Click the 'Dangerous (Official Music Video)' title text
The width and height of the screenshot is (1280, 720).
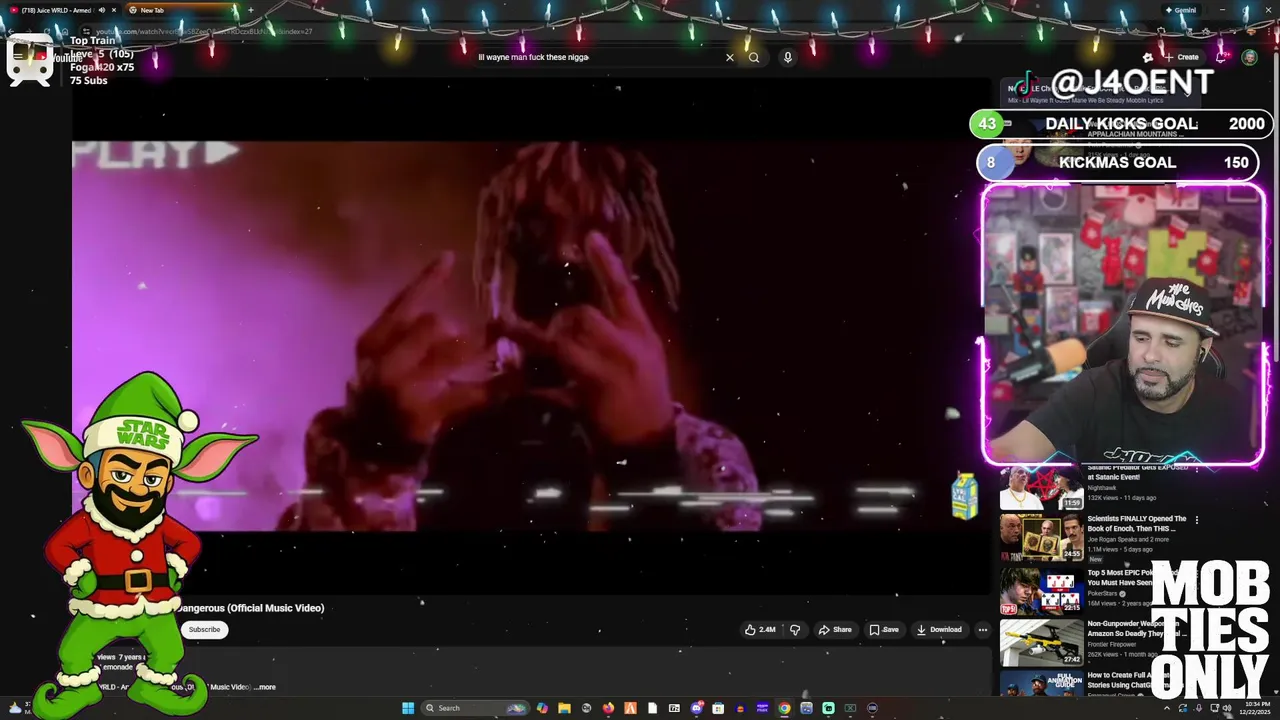point(251,608)
